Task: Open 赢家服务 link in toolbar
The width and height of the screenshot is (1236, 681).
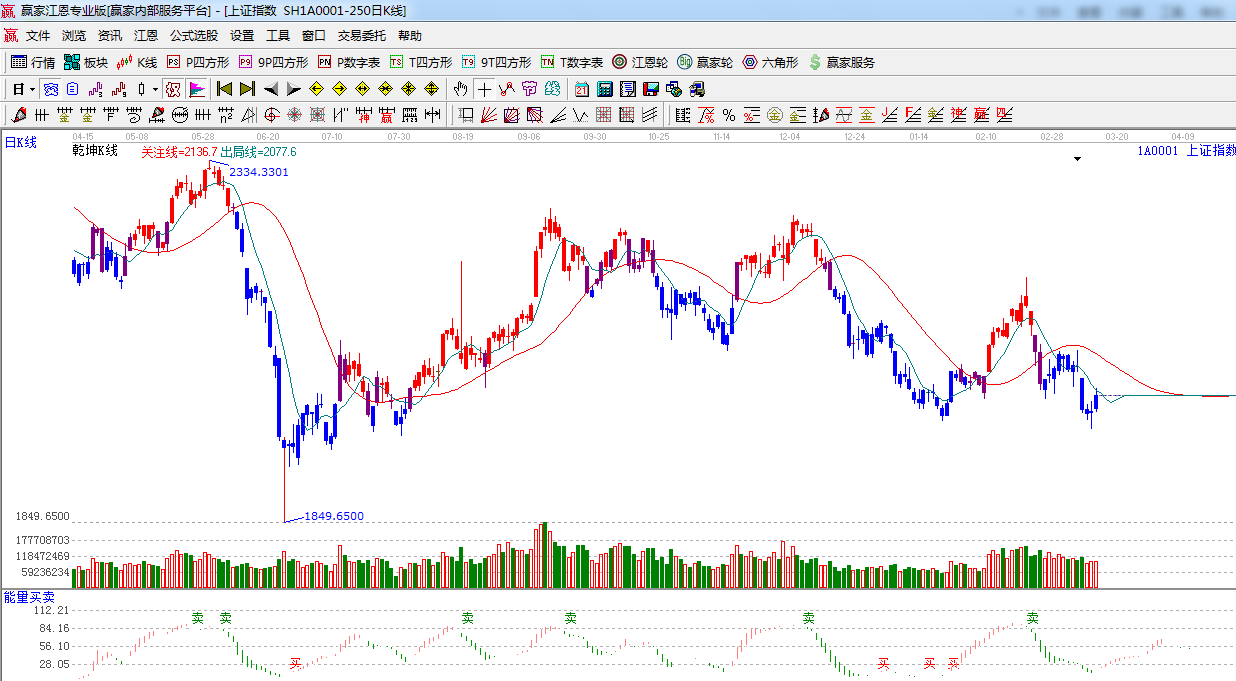Action: click(841, 62)
